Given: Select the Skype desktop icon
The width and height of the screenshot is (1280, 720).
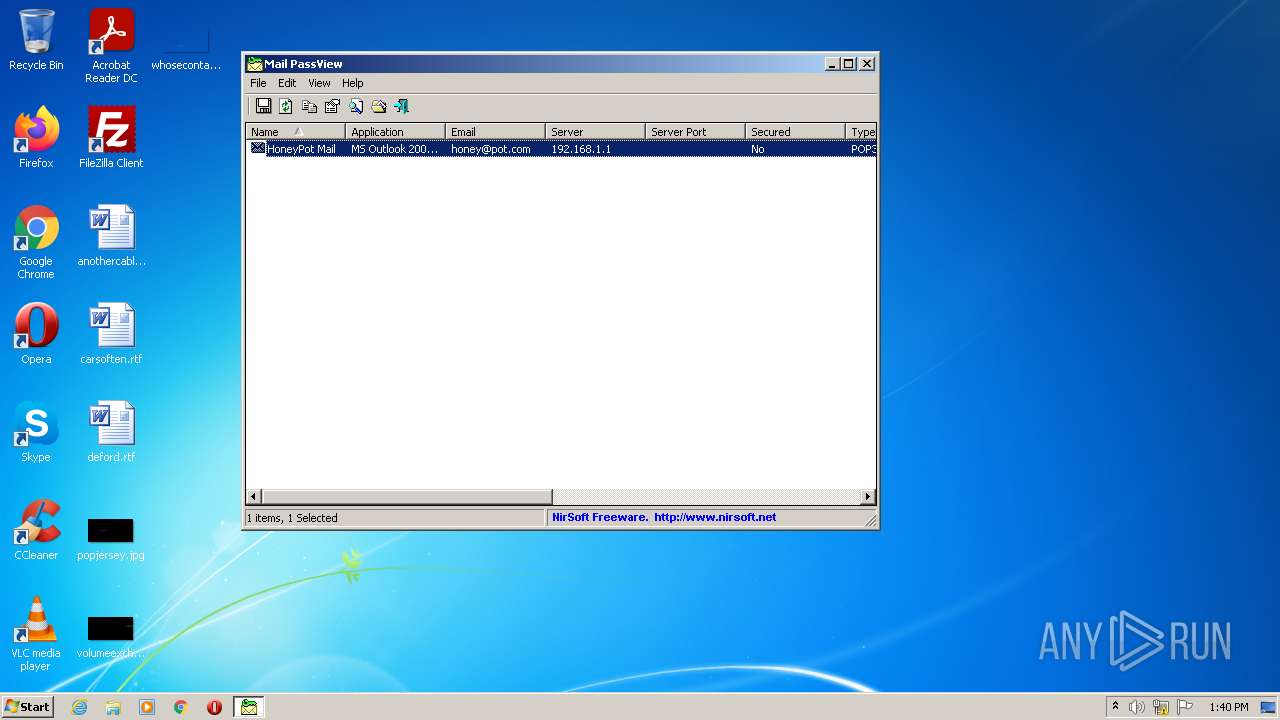Looking at the screenshot, I should [x=36, y=432].
